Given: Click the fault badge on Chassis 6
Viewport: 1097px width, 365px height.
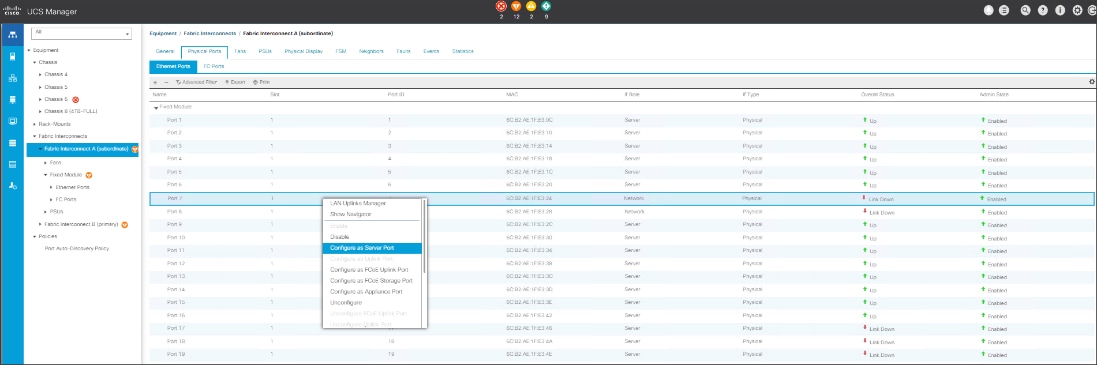Looking at the screenshot, I should click(76, 99).
